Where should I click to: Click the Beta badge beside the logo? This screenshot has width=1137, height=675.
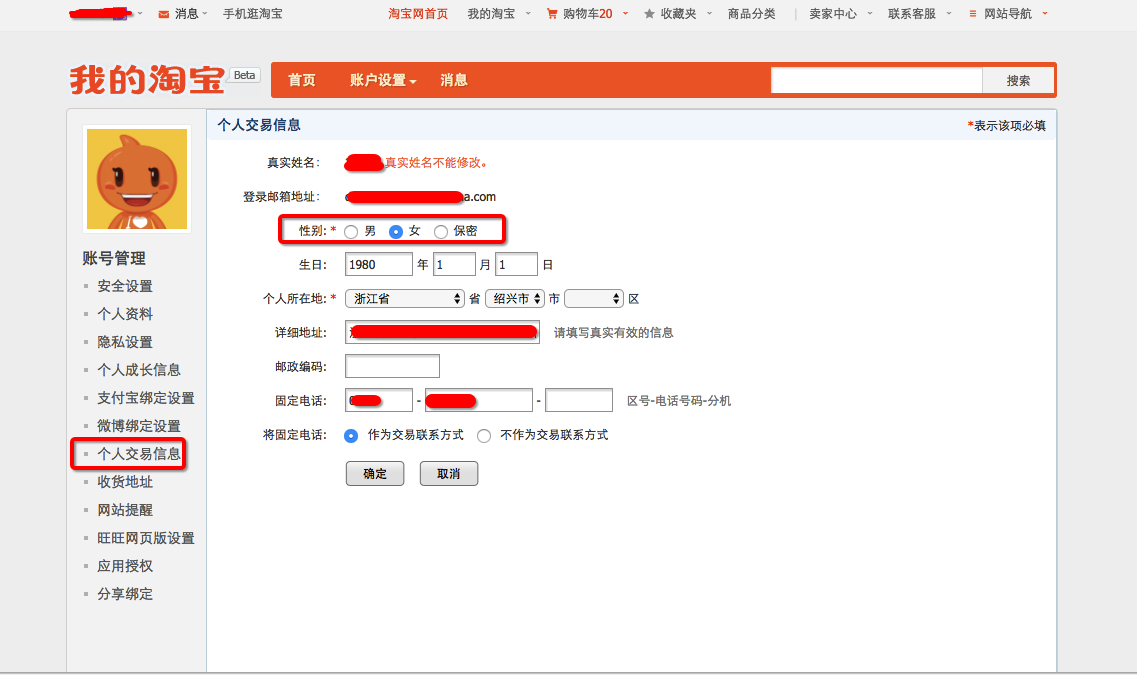tap(244, 75)
